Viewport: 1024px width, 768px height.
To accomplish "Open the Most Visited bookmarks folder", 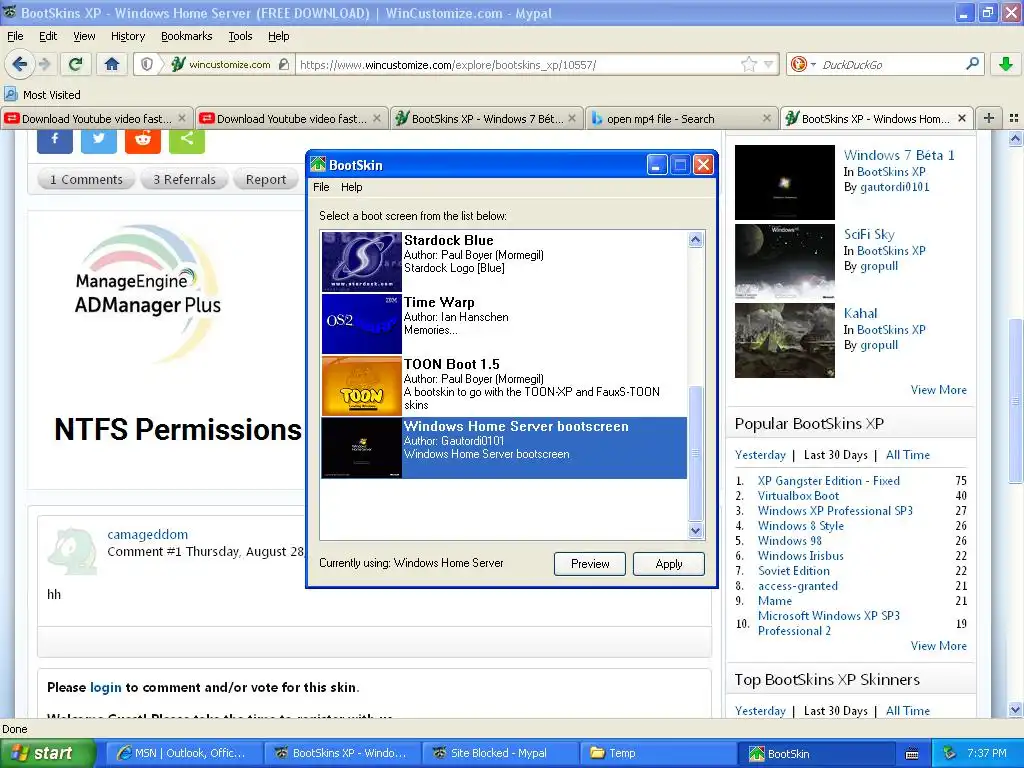I will tap(42, 95).
